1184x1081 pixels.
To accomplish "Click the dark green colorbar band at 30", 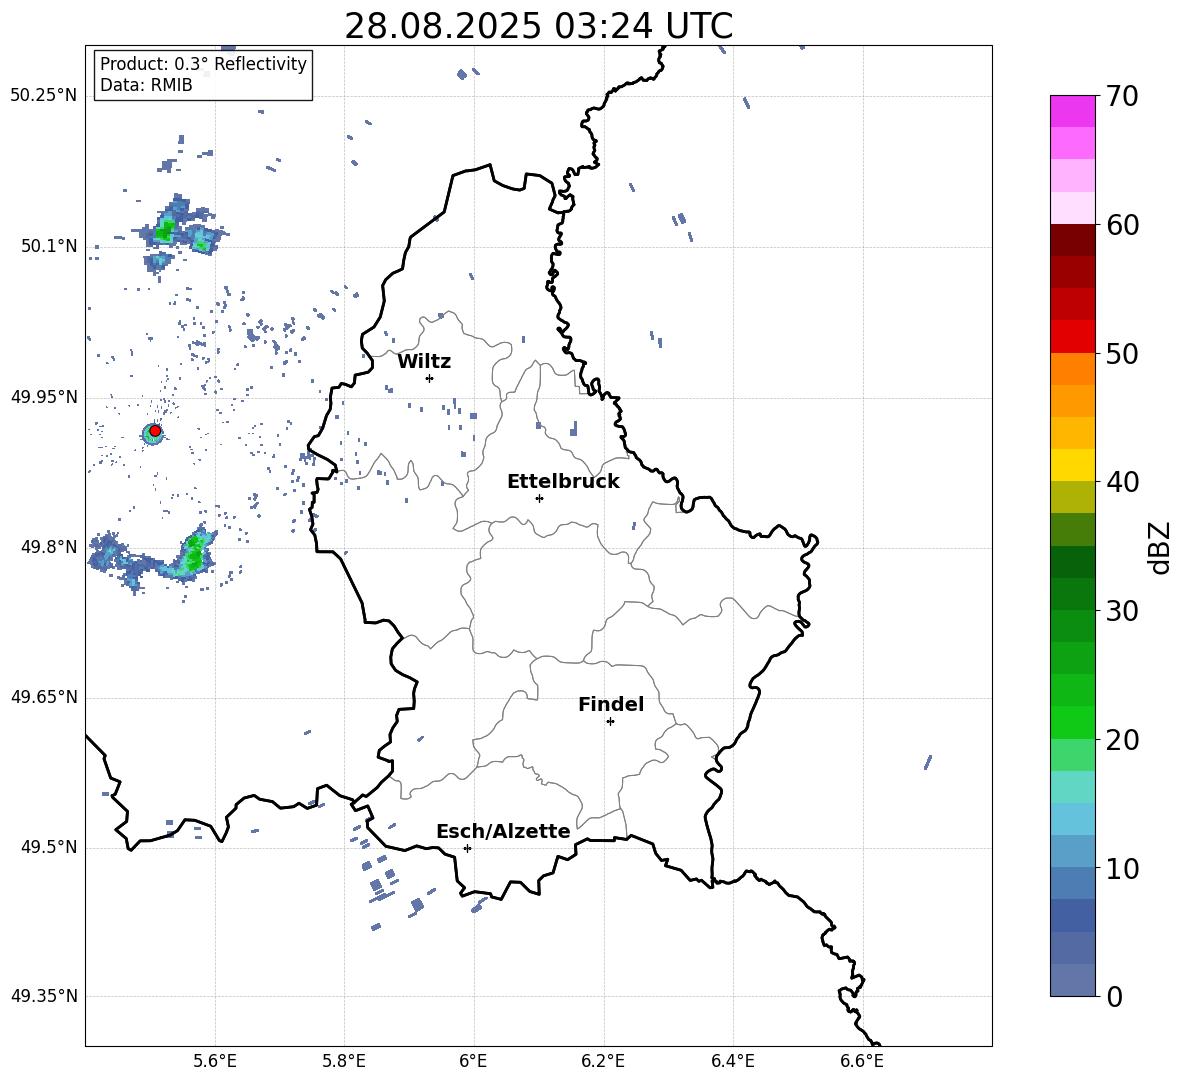I will (x=1073, y=594).
